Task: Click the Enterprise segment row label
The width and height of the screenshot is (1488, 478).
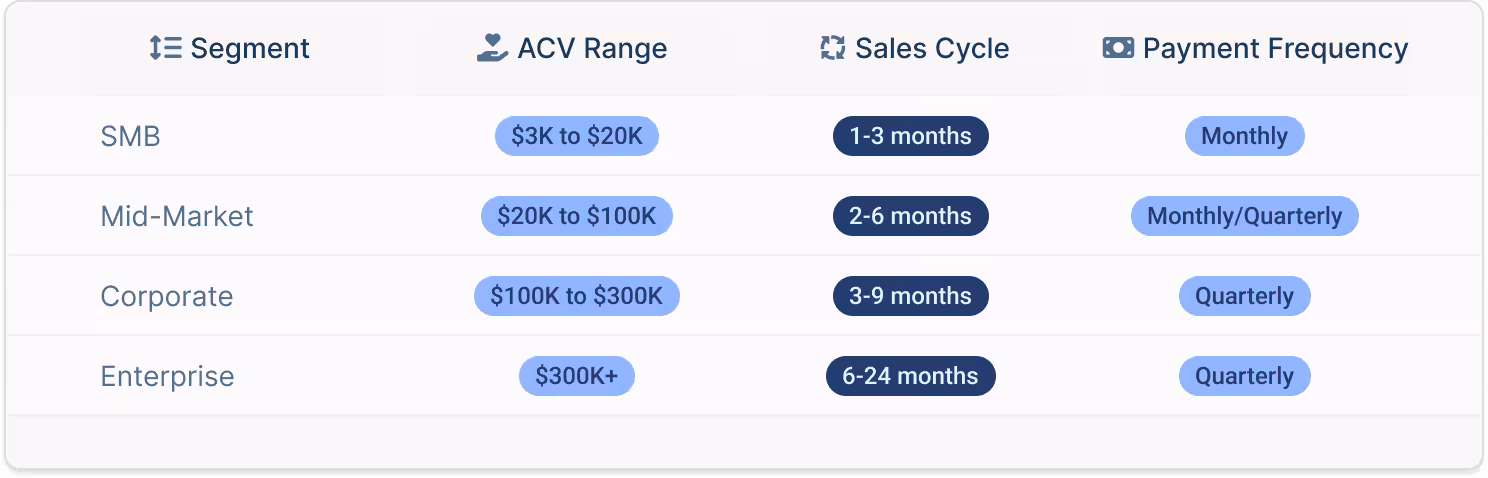Action: (x=167, y=376)
